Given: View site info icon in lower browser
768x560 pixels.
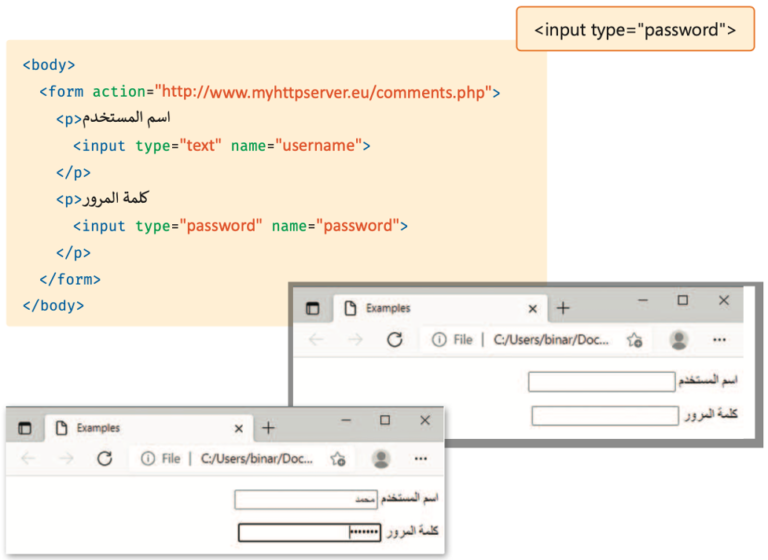Looking at the screenshot, I should click(147, 458).
